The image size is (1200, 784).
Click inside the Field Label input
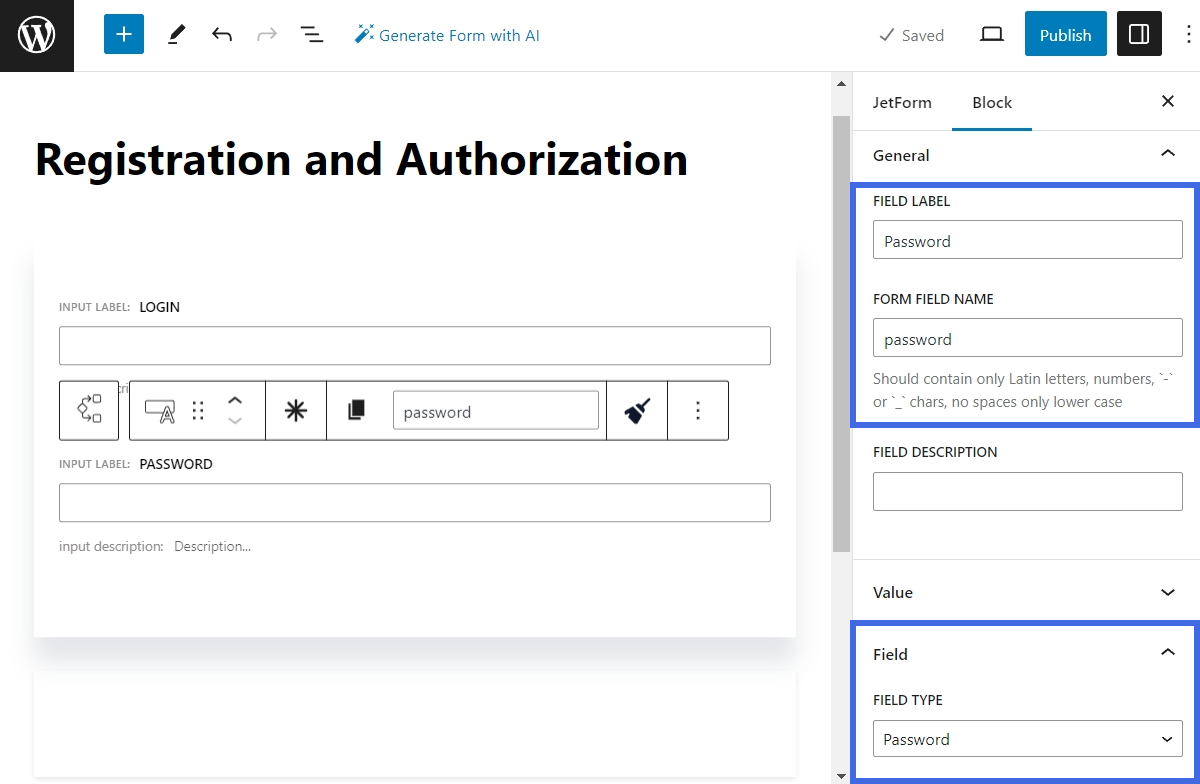[1027, 240]
